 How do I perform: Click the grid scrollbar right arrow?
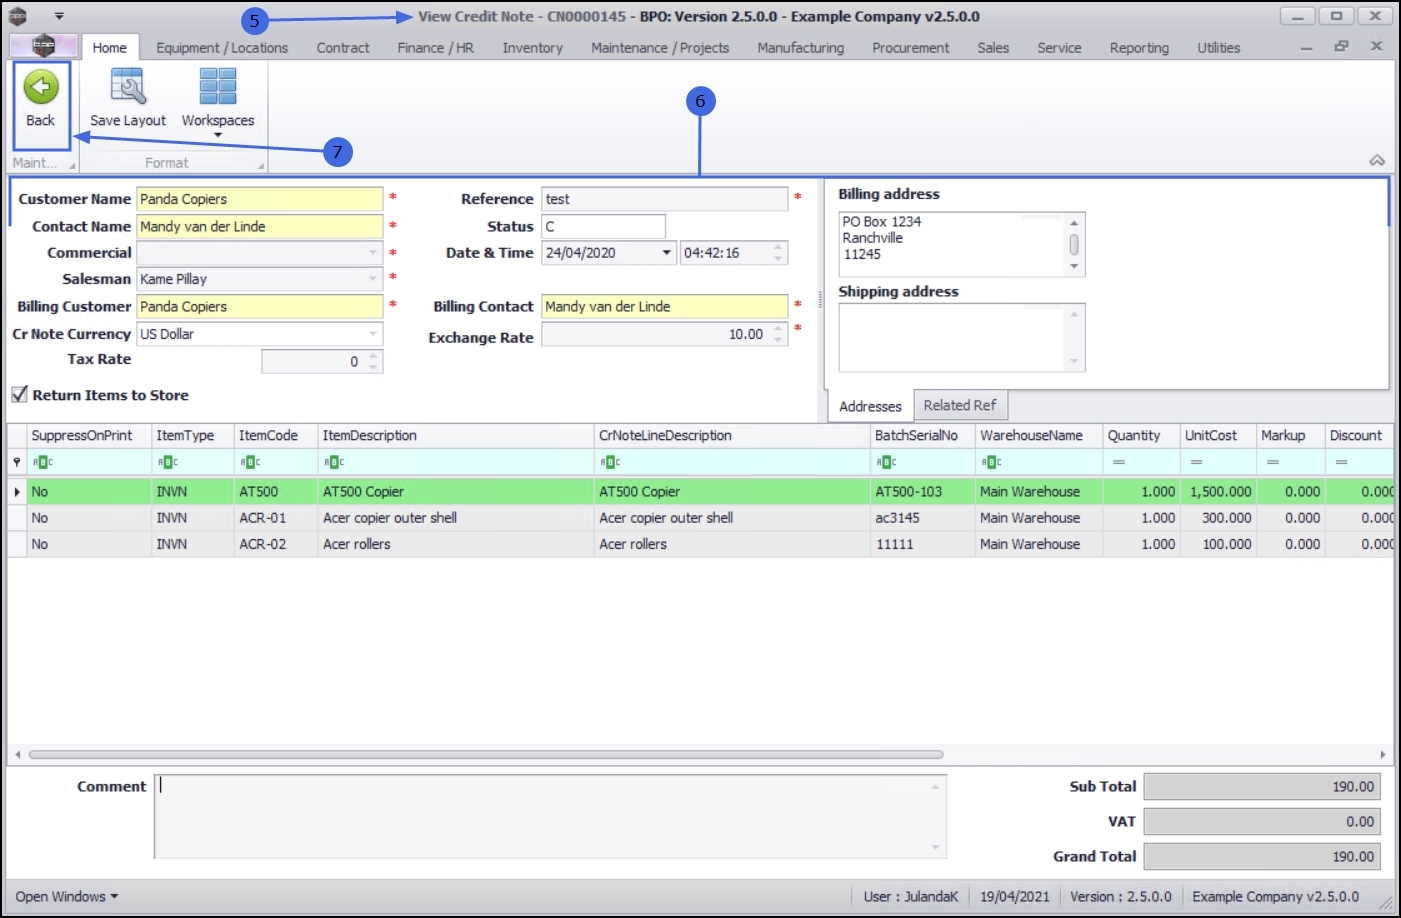(x=1383, y=754)
